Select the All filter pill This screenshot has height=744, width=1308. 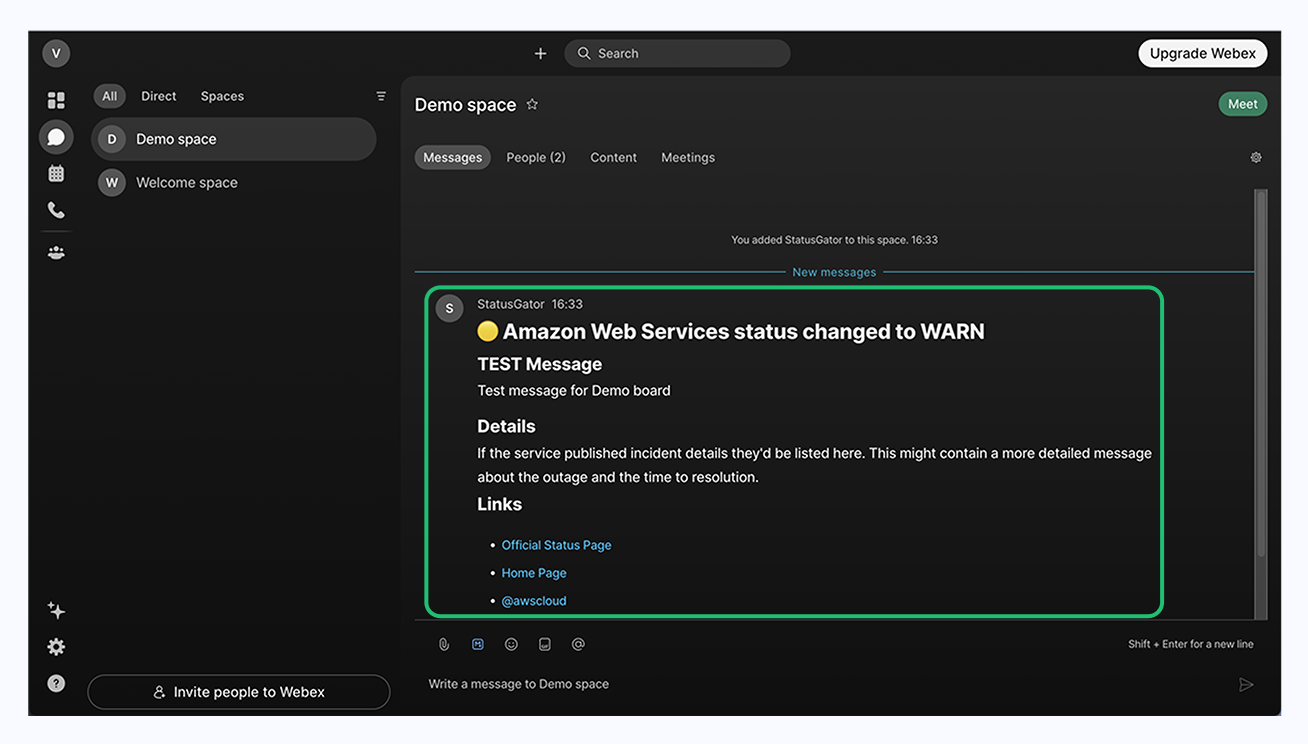[x=109, y=96]
